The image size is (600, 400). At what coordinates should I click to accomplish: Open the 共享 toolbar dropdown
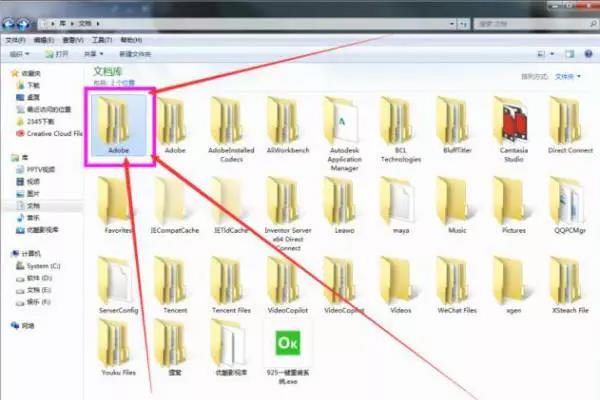(93, 54)
